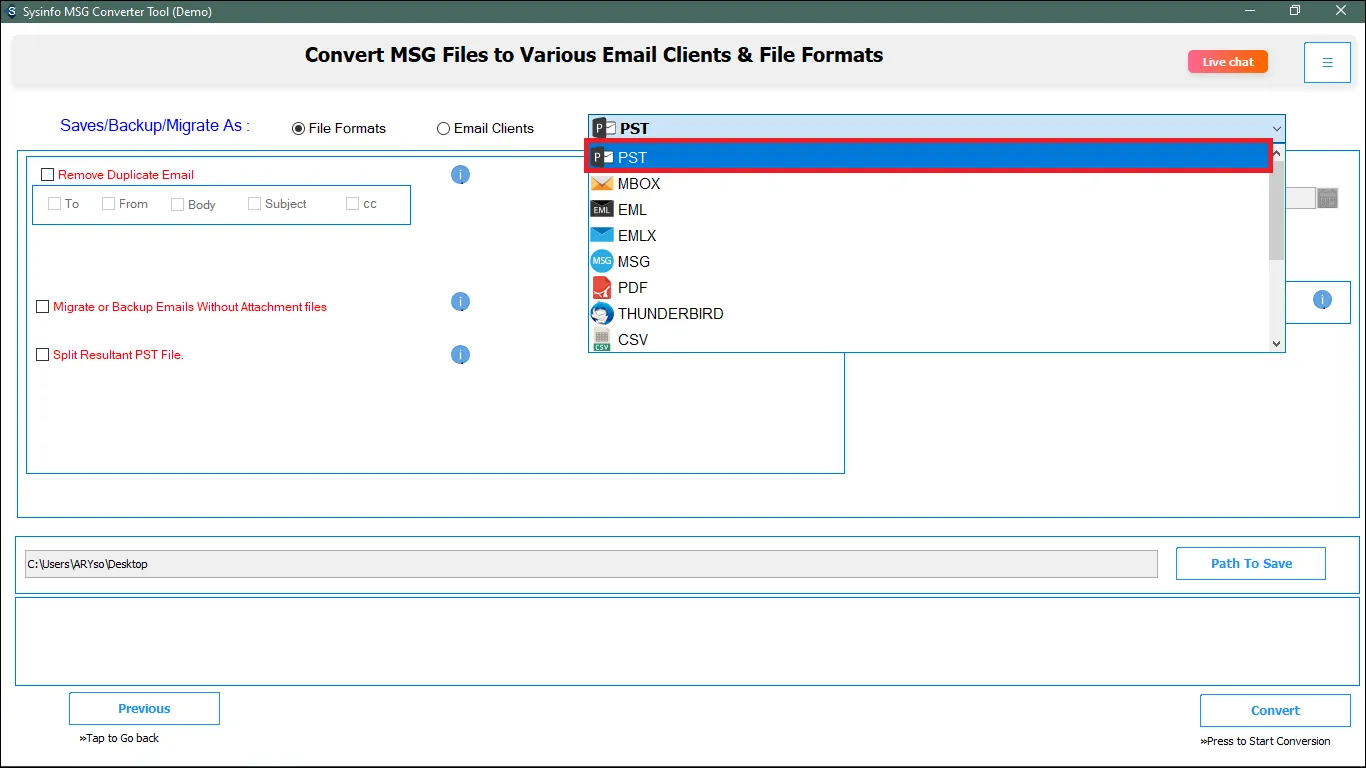Choose EML from the format list

[632, 210]
